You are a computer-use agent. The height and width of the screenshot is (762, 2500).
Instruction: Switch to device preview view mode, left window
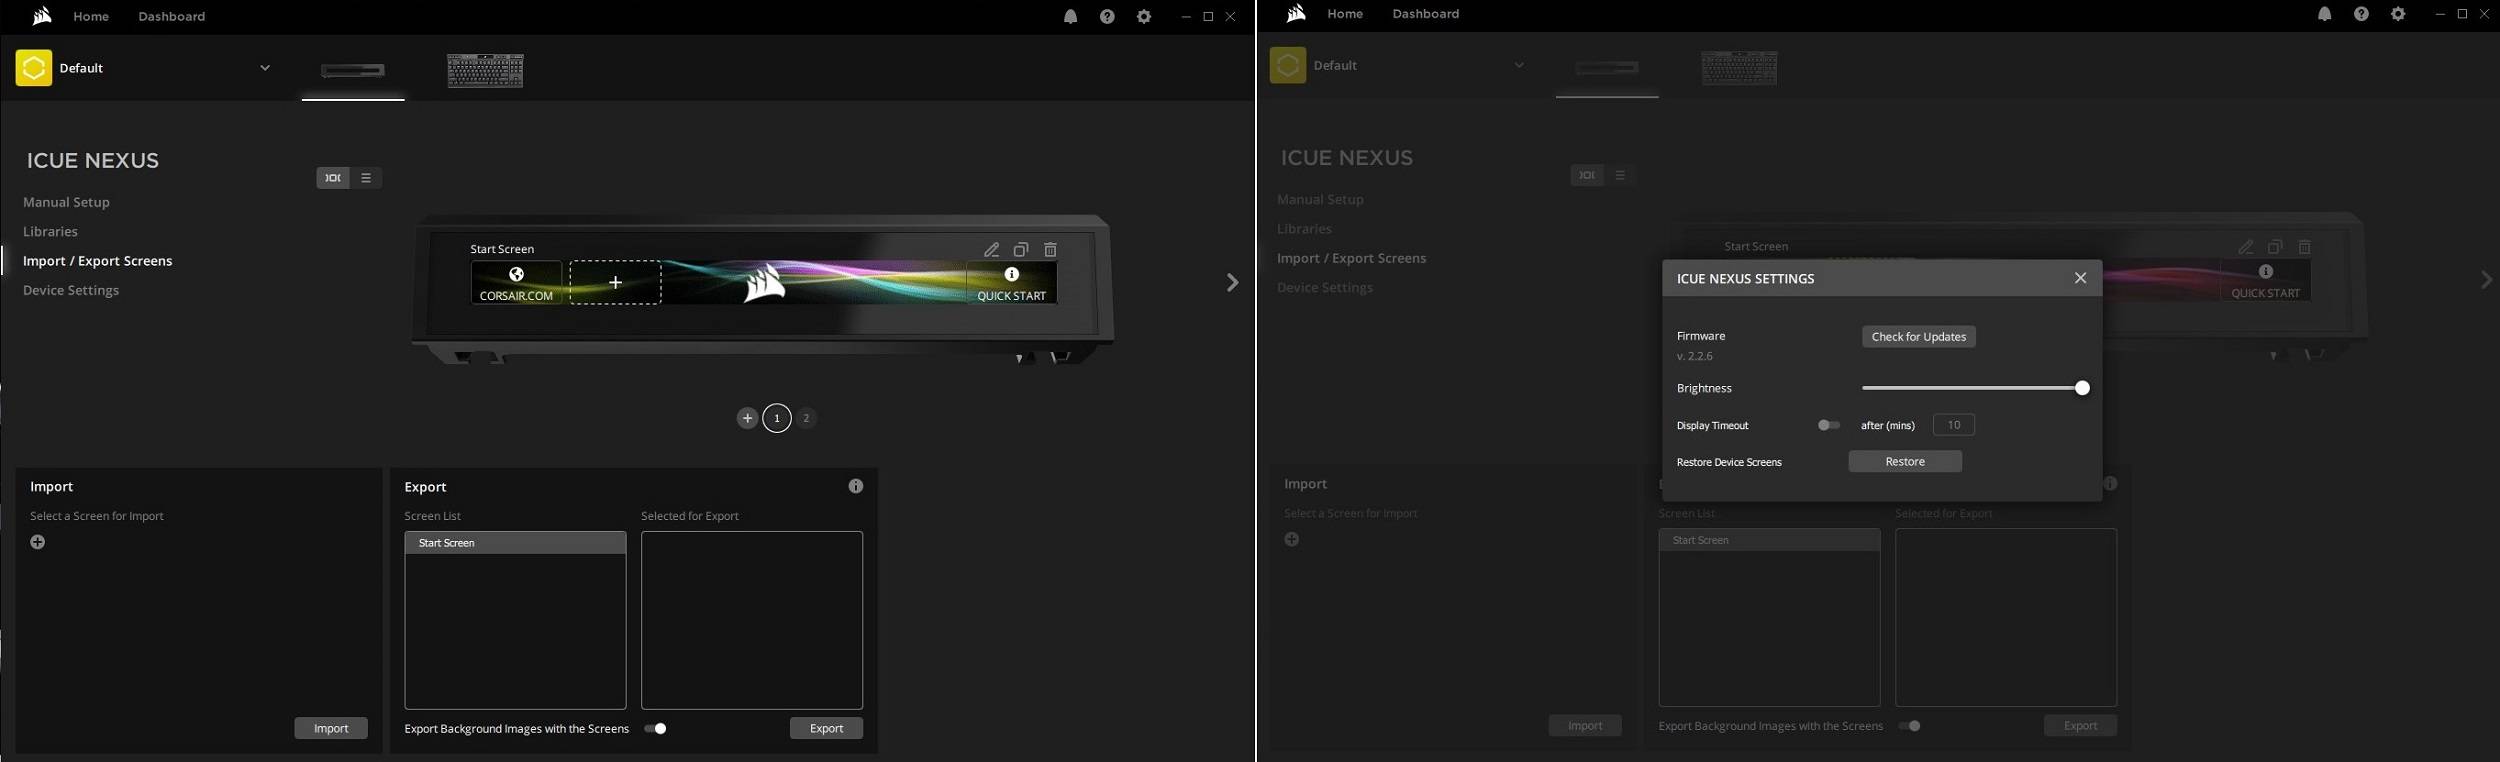pos(333,178)
